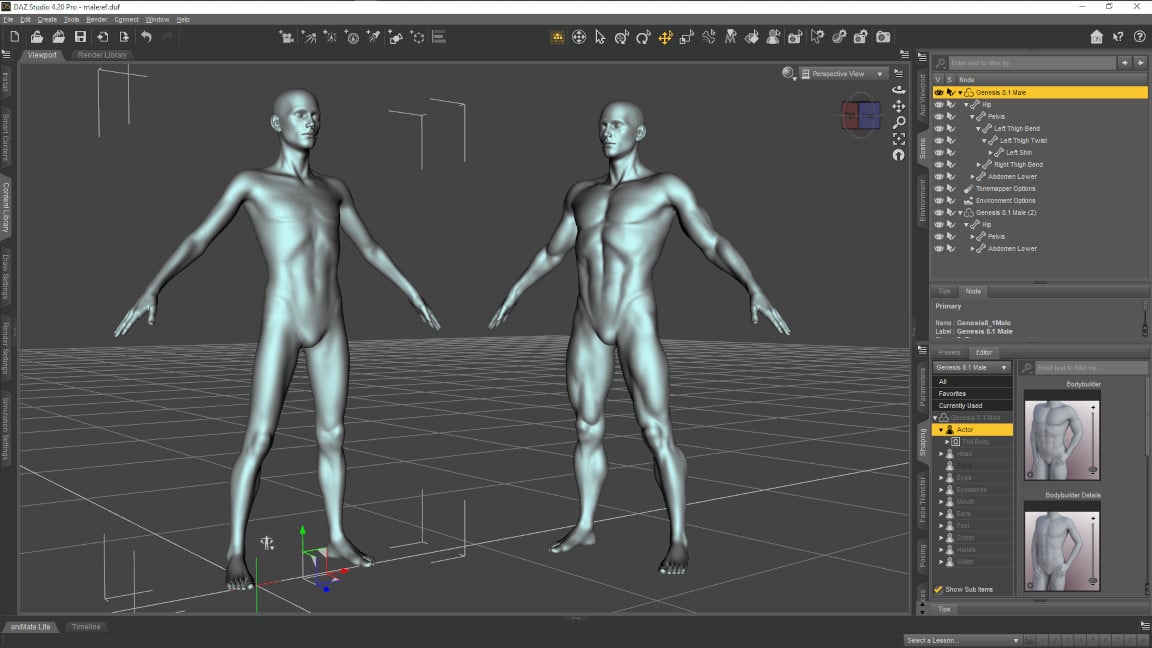This screenshot has height=648, width=1152.
Task: Open the Genesis 8.1 Male figure dropdown
Action: click(x=972, y=368)
